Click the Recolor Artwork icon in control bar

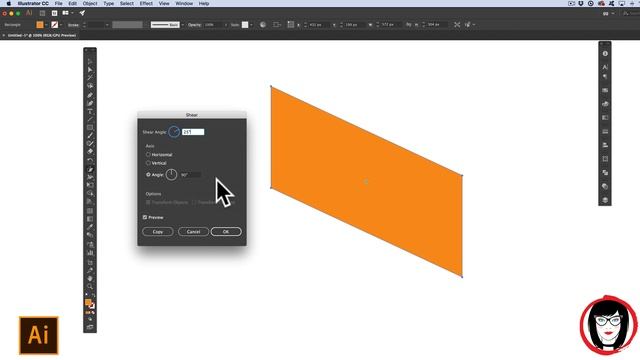(263, 24)
